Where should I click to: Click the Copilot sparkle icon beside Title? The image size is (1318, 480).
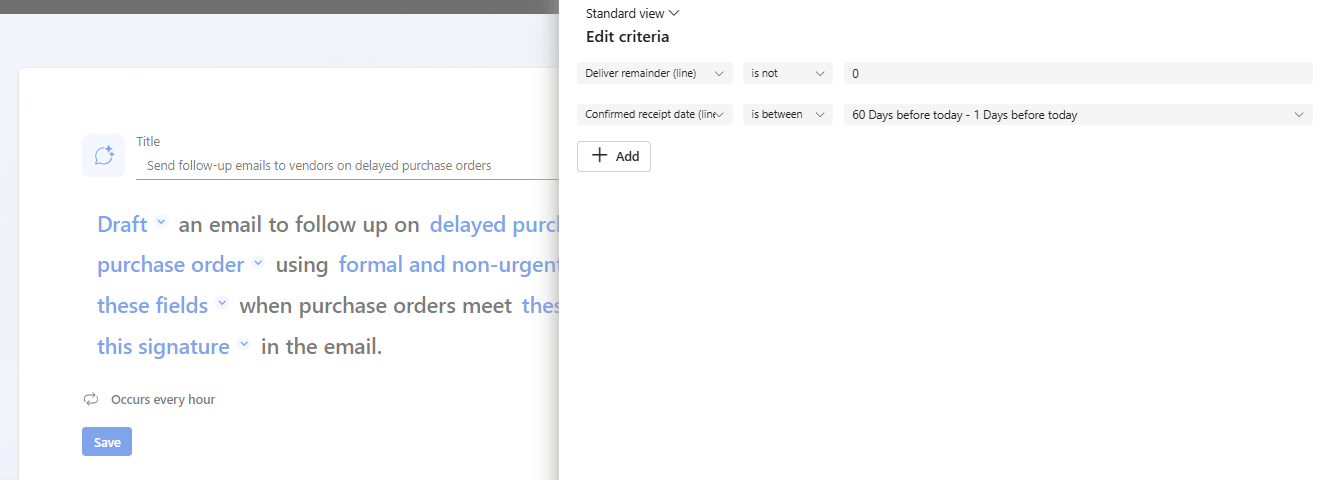(x=103, y=155)
